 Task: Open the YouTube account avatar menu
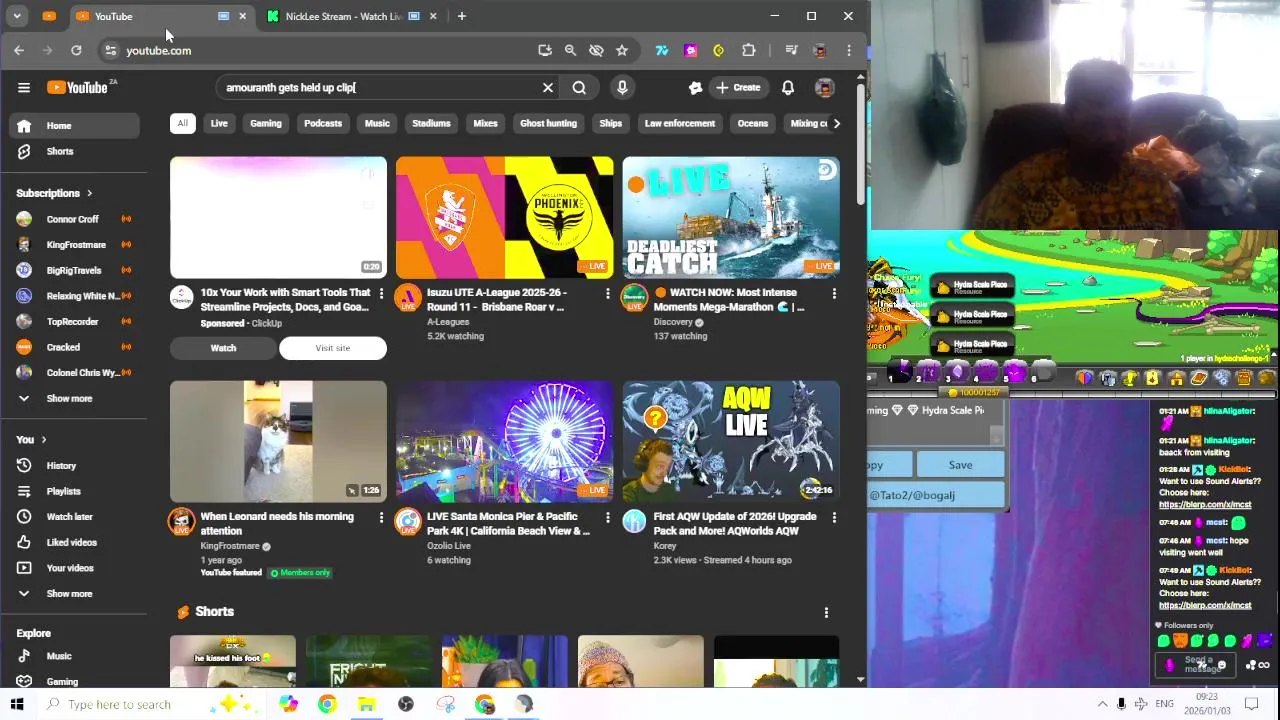825,87
